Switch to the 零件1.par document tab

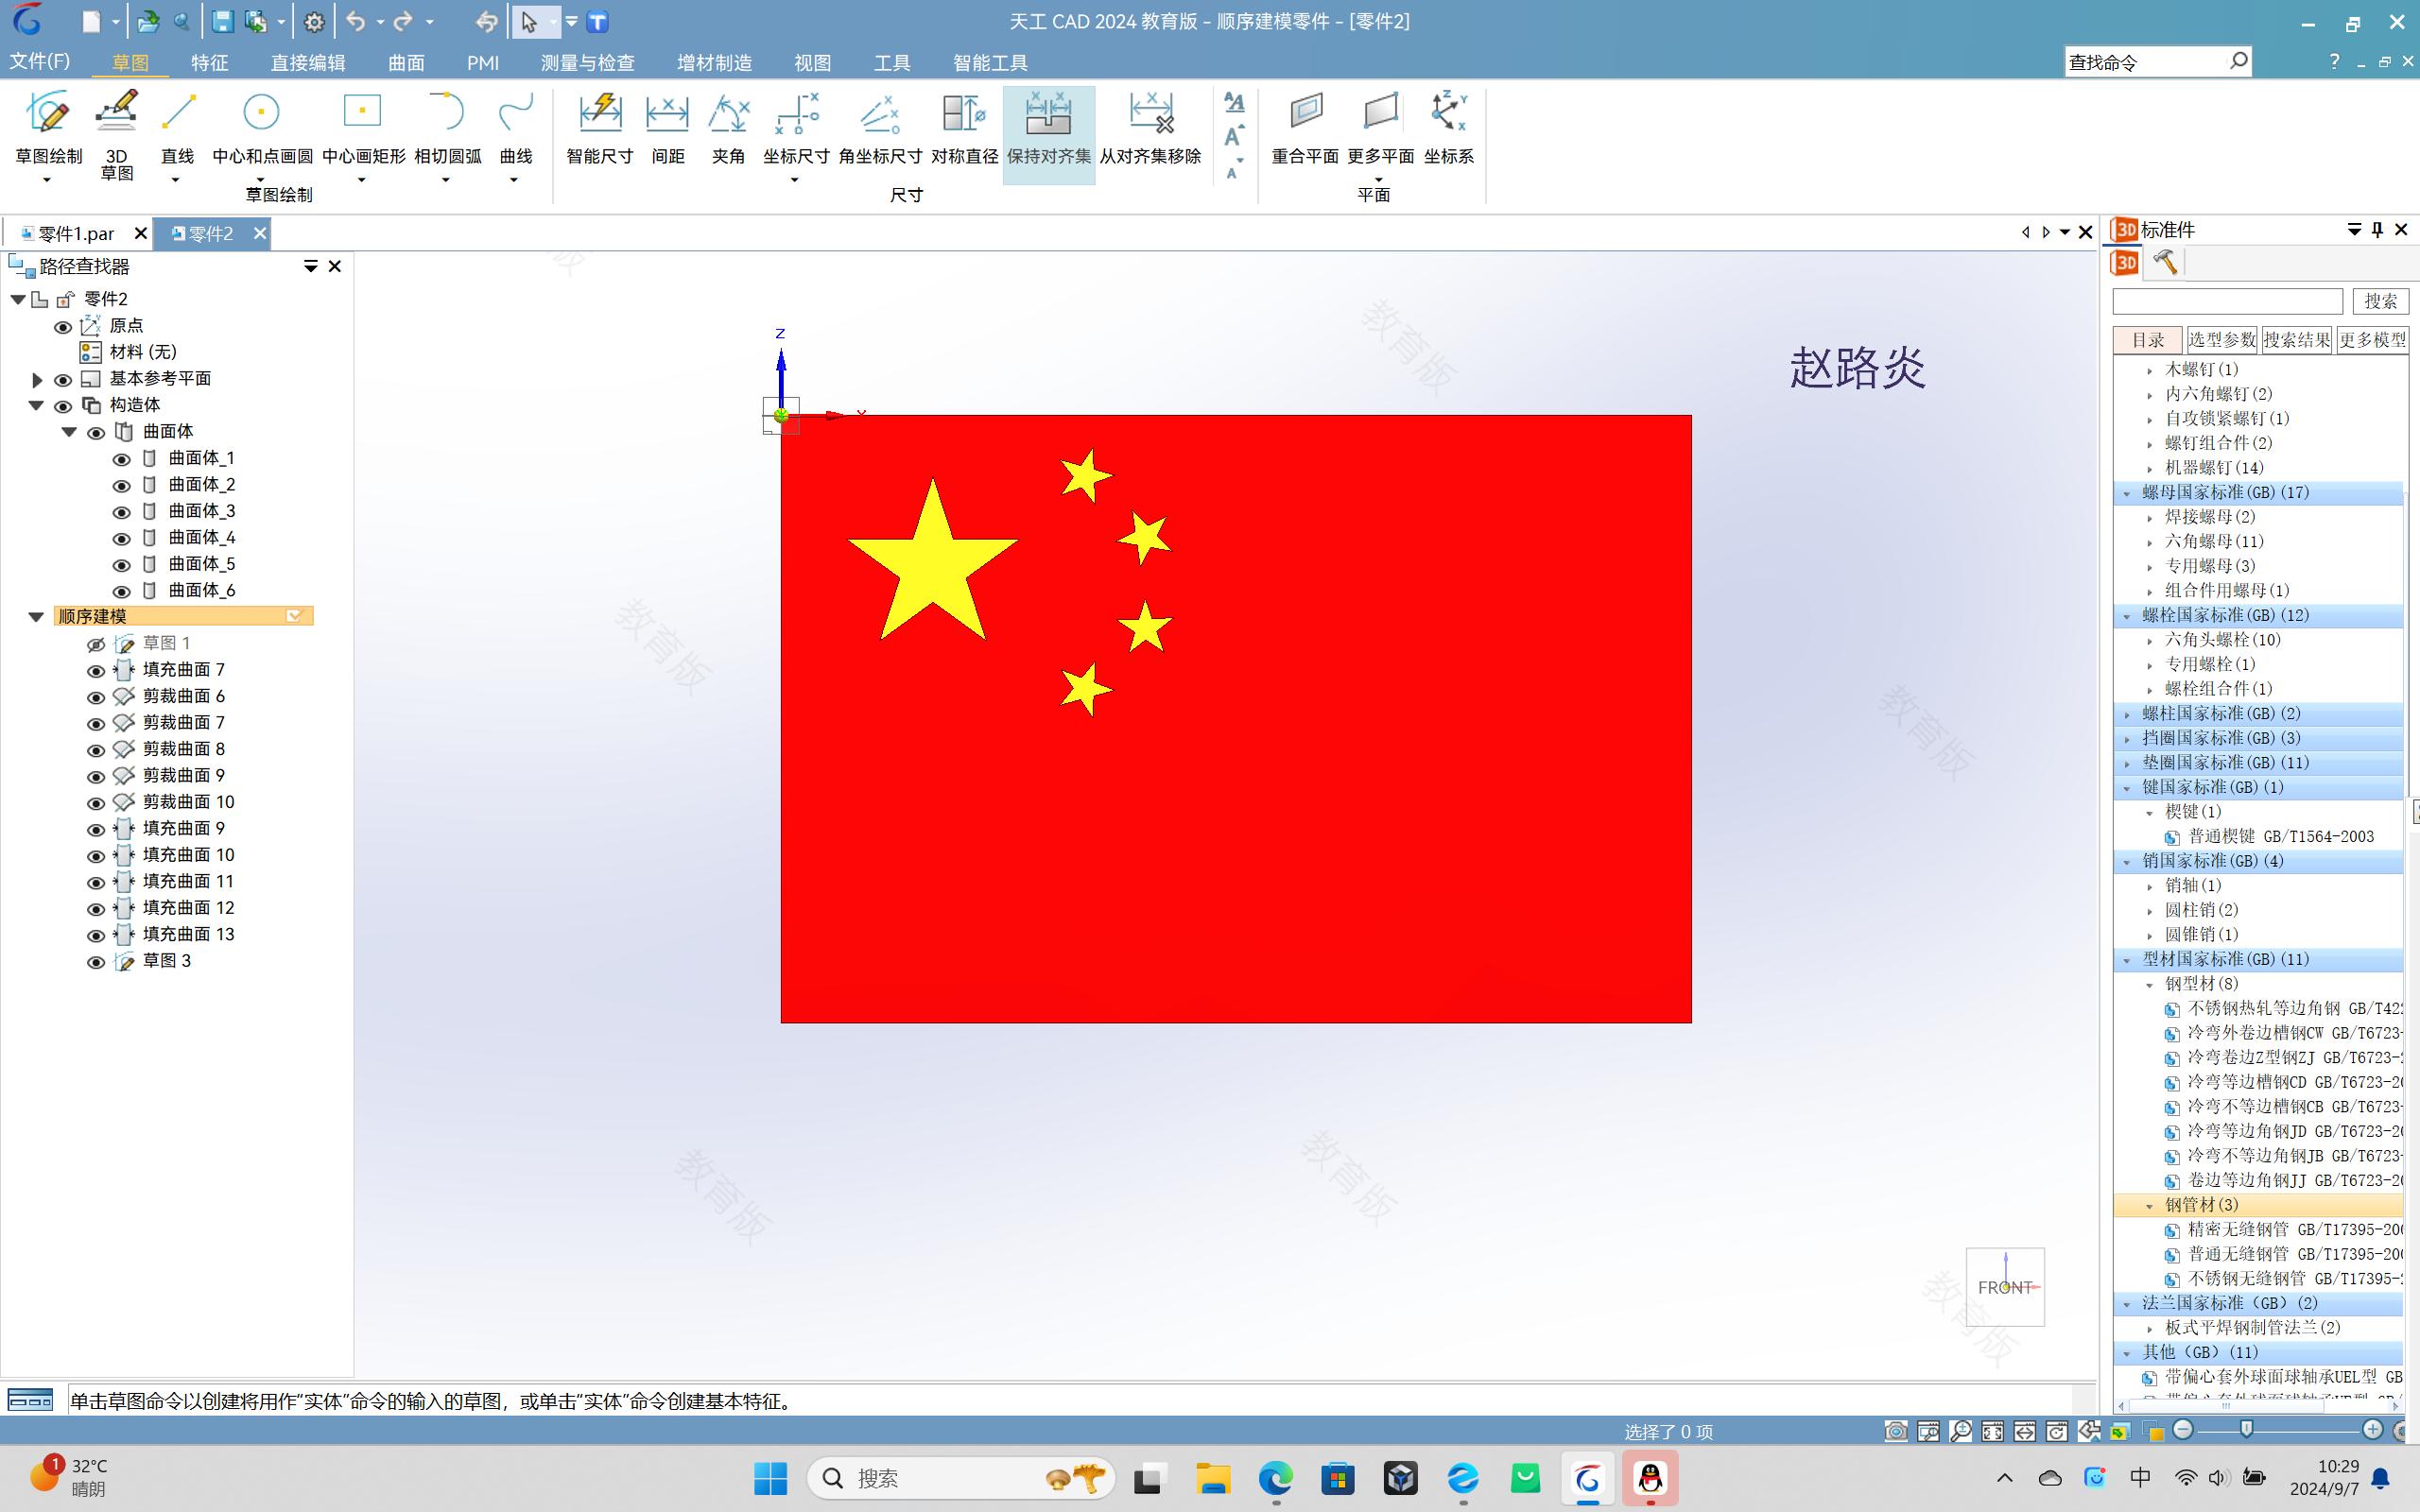pyautogui.click(x=76, y=233)
